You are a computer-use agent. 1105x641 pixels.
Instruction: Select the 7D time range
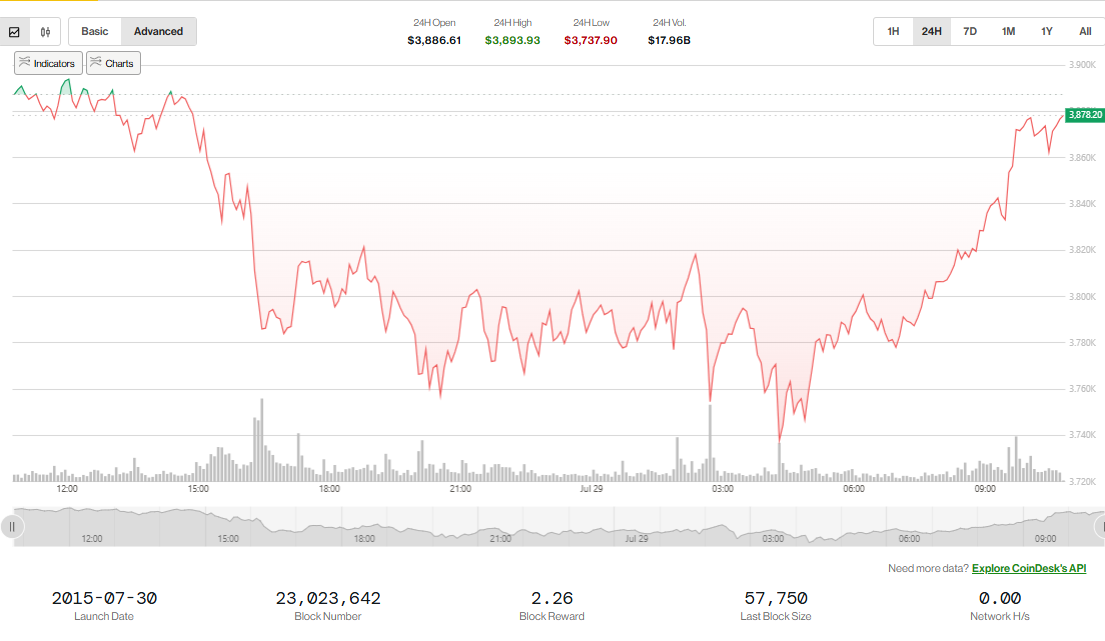(x=970, y=32)
